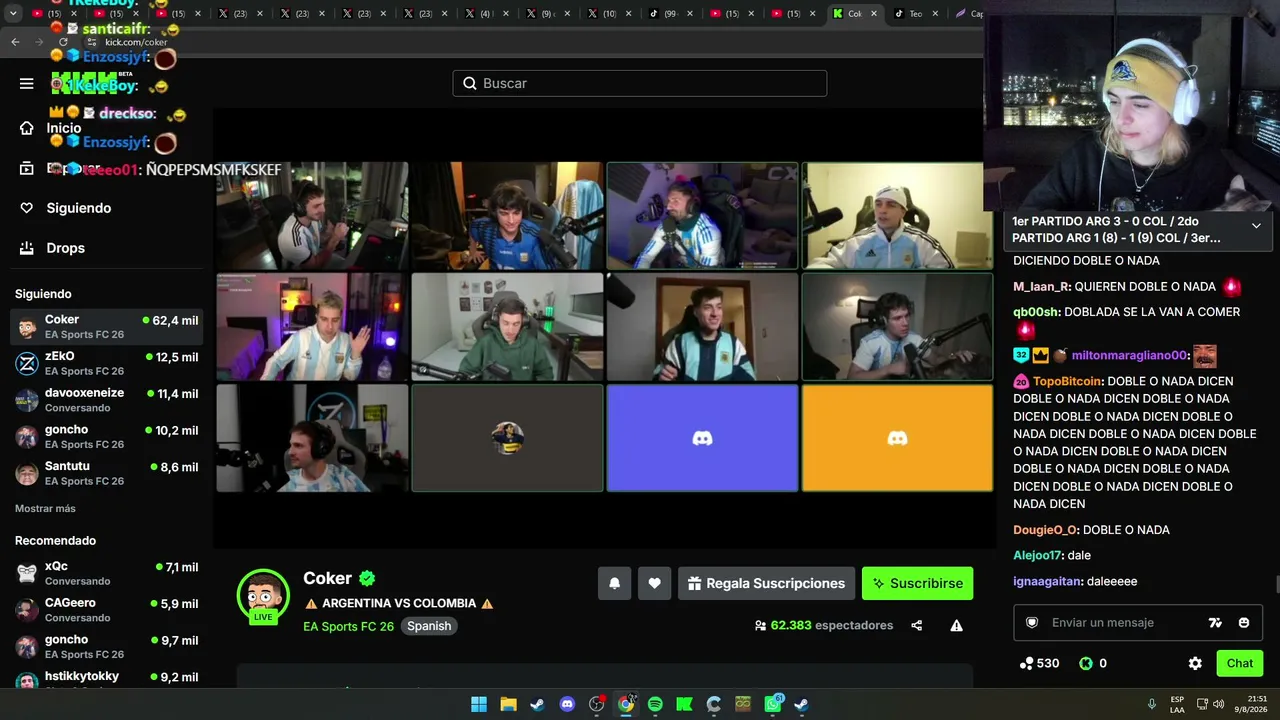
Task: Click the Suscribirse button
Action: coord(917,583)
